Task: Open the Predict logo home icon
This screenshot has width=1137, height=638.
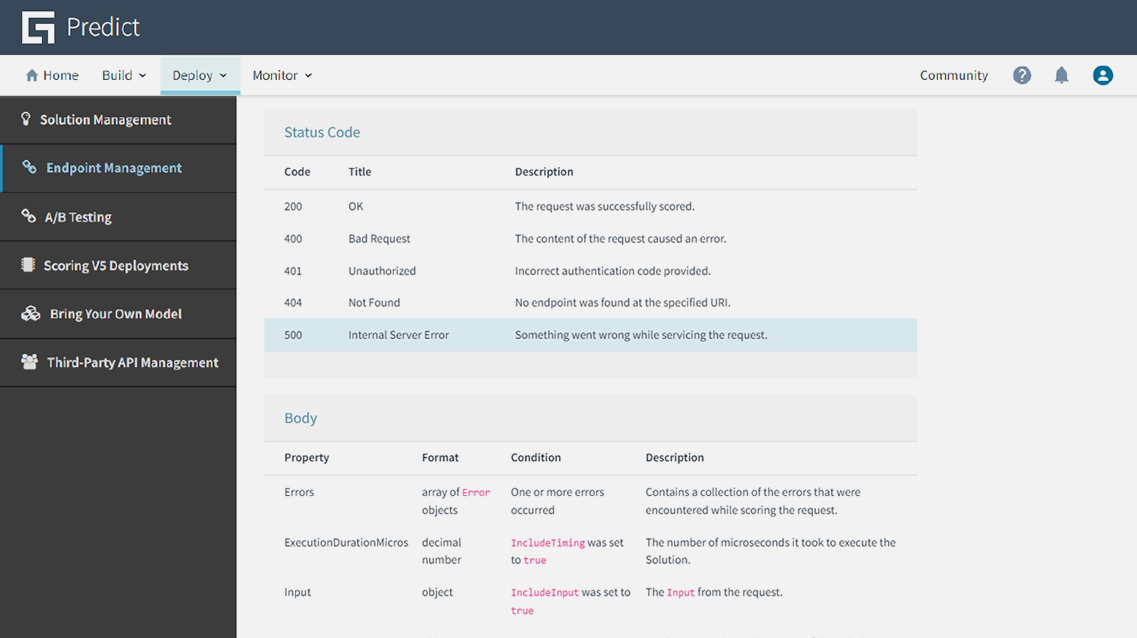Action: tap(37, 27)
